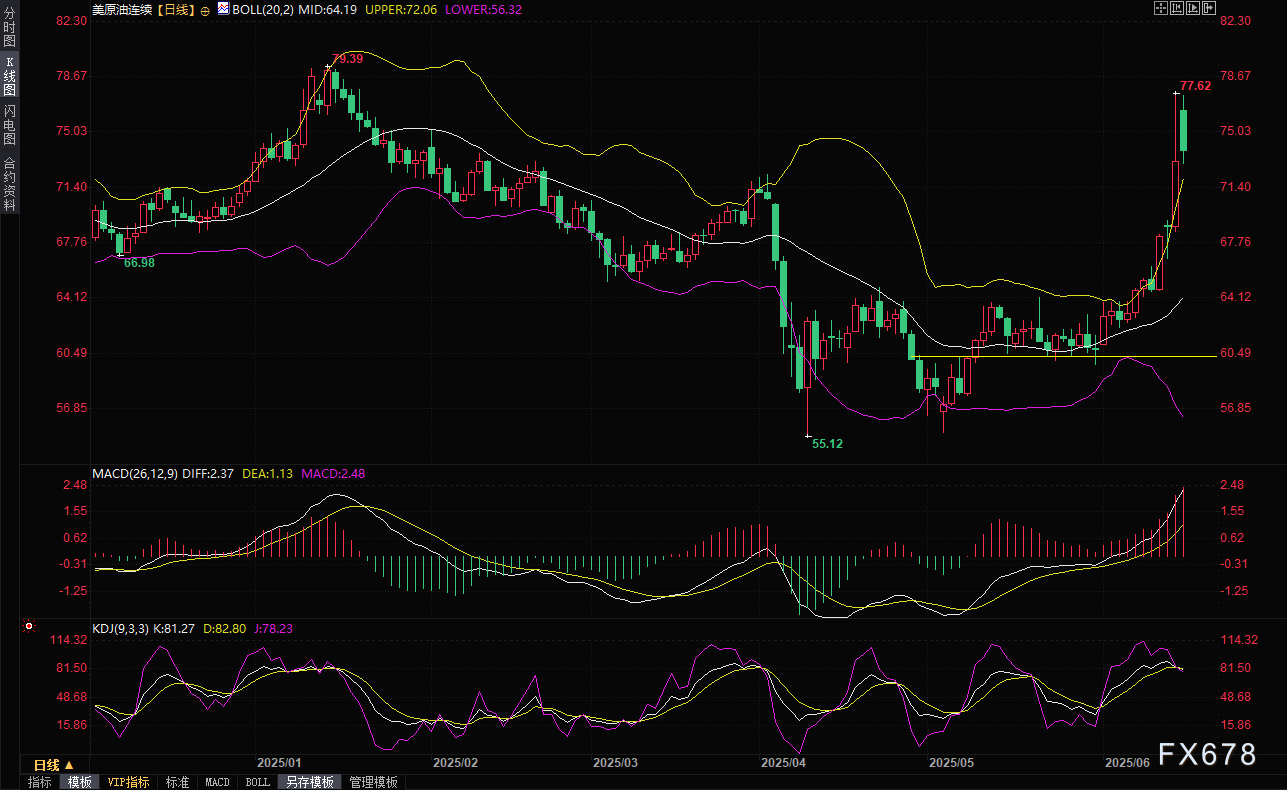Click the crosshair cursor icon
Viewport: 1287px width, 790px height.
tap(1160, 8)
